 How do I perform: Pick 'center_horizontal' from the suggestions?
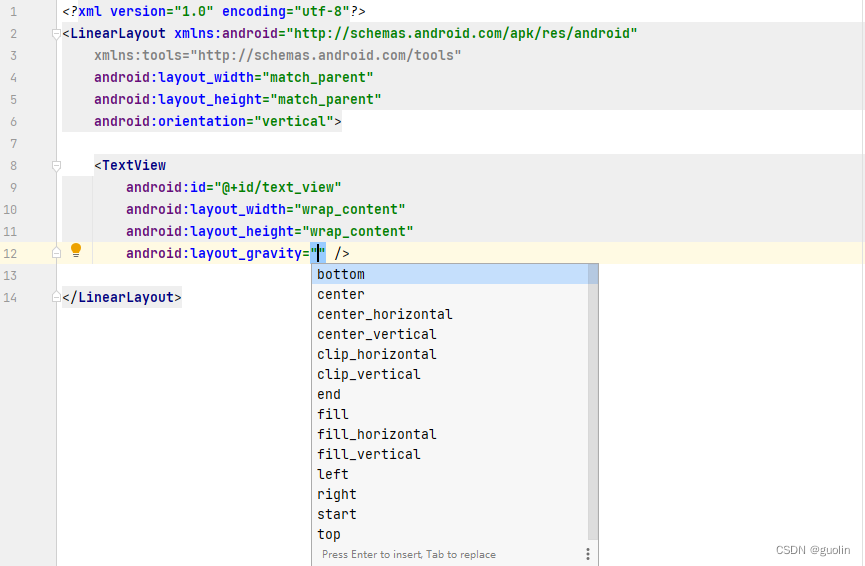pyautogui.click(x=384, y=314)
